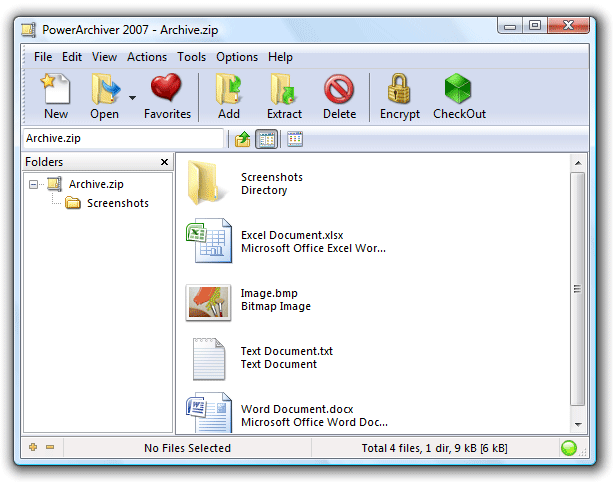Click the CheckOut green cube icon
The image size is (613, 482).
click(458, 89)
